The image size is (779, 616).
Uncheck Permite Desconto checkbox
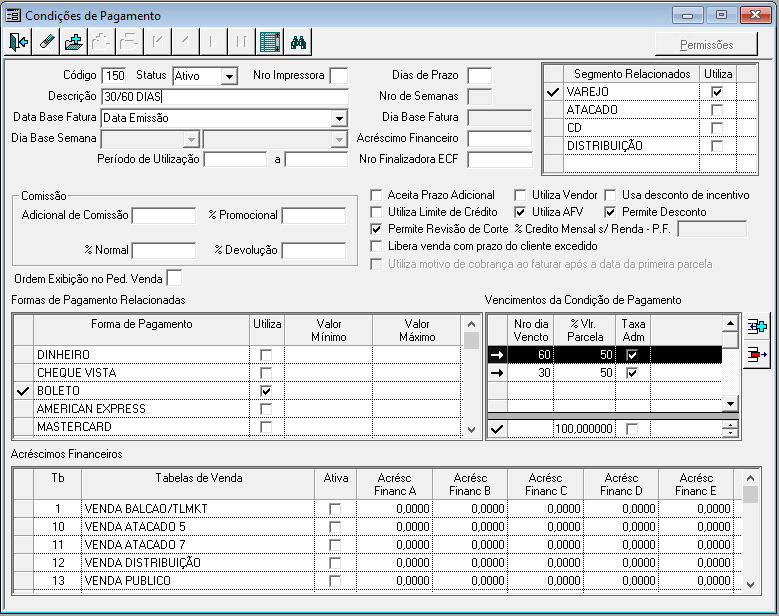tap(610, 212)
